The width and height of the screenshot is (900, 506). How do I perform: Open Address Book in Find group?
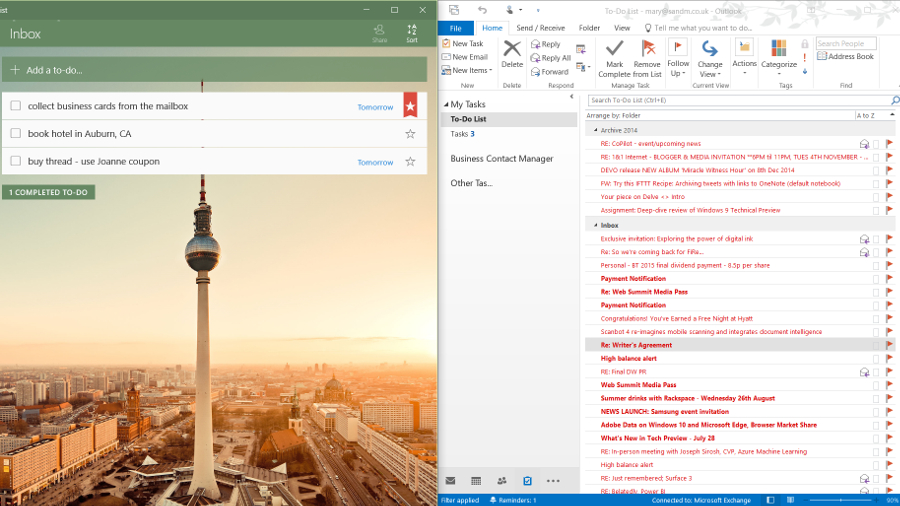(x=845, y=56)
